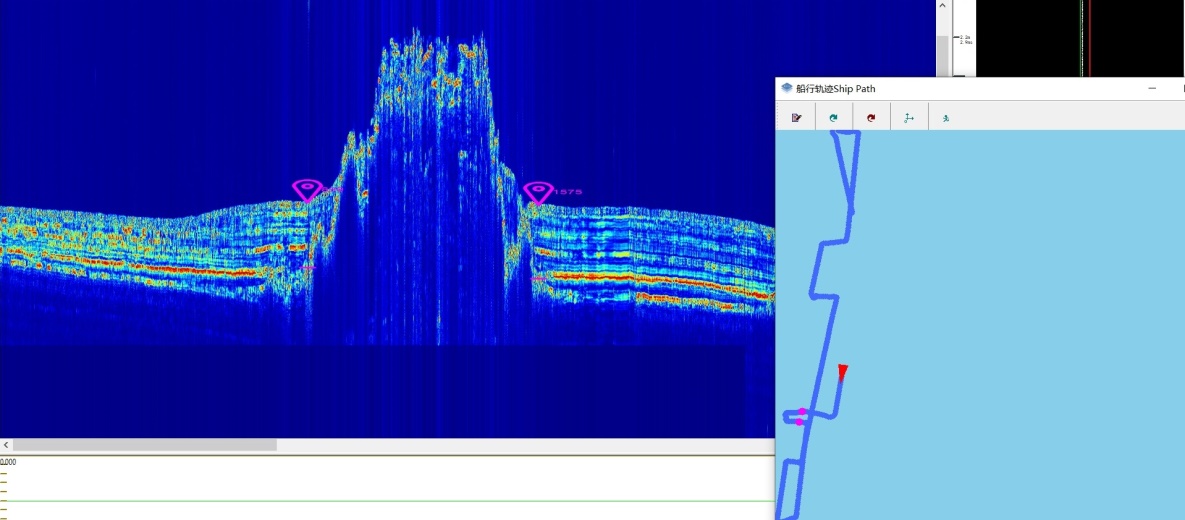The image size is (1185, 520).
Task: Click the lower magenta waypoint dot on ship track
Action: pyautogui.click(x=799, y=422)
